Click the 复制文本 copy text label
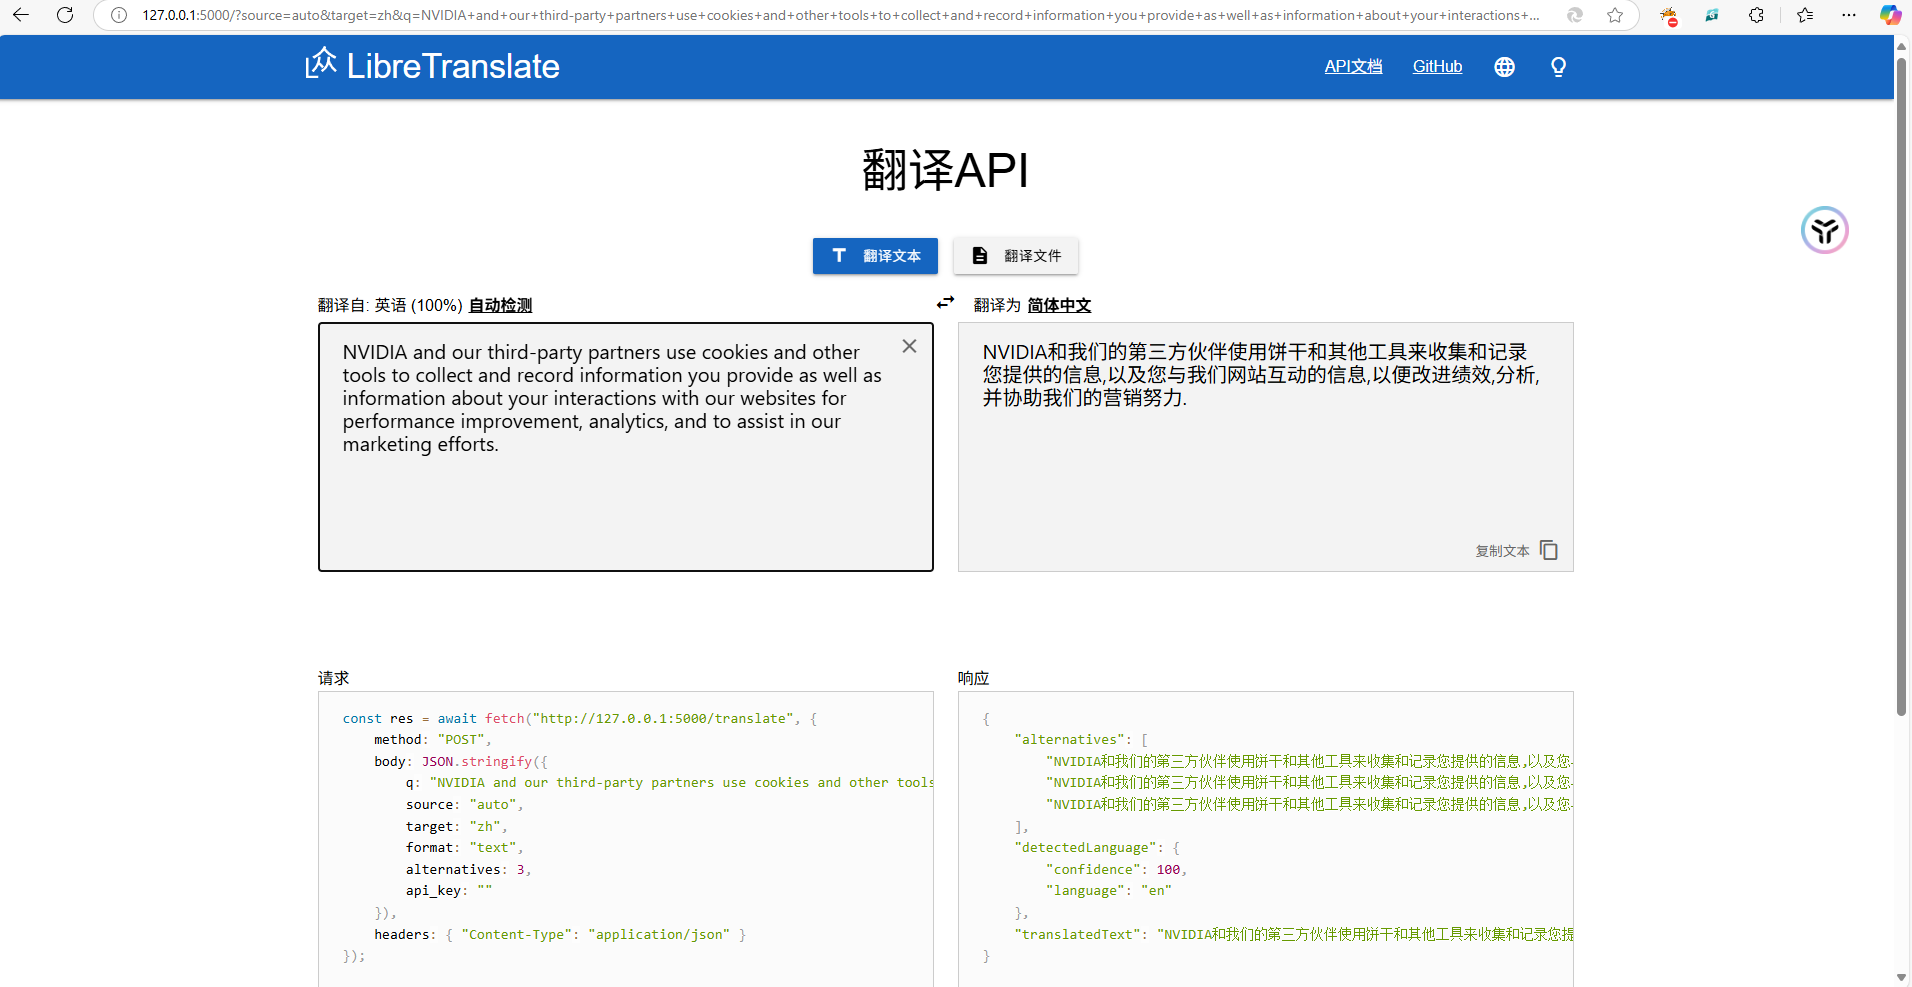Image resolution: width=1912 pixels, height=987 pixels. coord(1501,550)
